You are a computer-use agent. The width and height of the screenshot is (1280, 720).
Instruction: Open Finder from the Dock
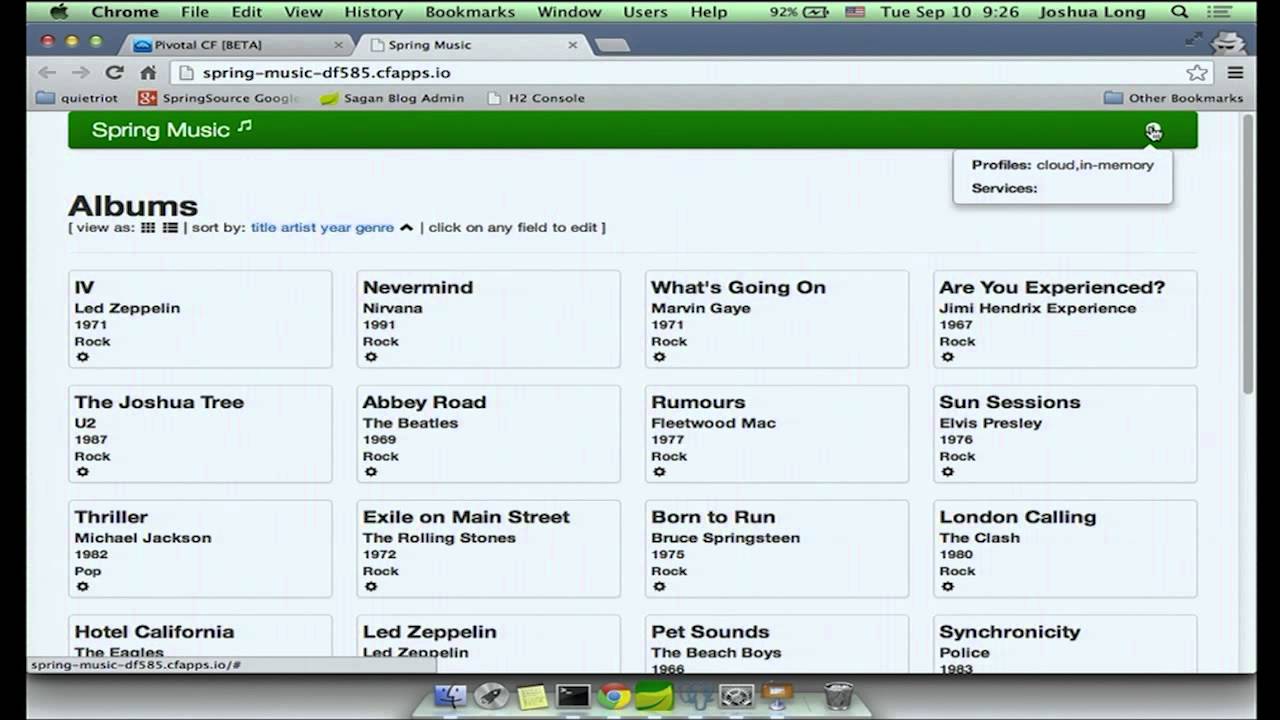(x=451, y=696)
